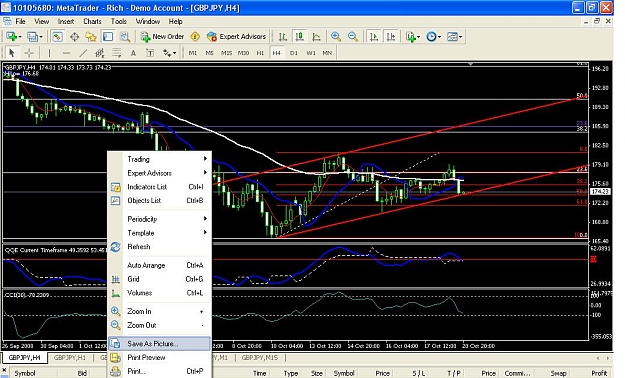Select the Cursor arrow tool
The height and width of the screenshot is (378, 625).
12,53
